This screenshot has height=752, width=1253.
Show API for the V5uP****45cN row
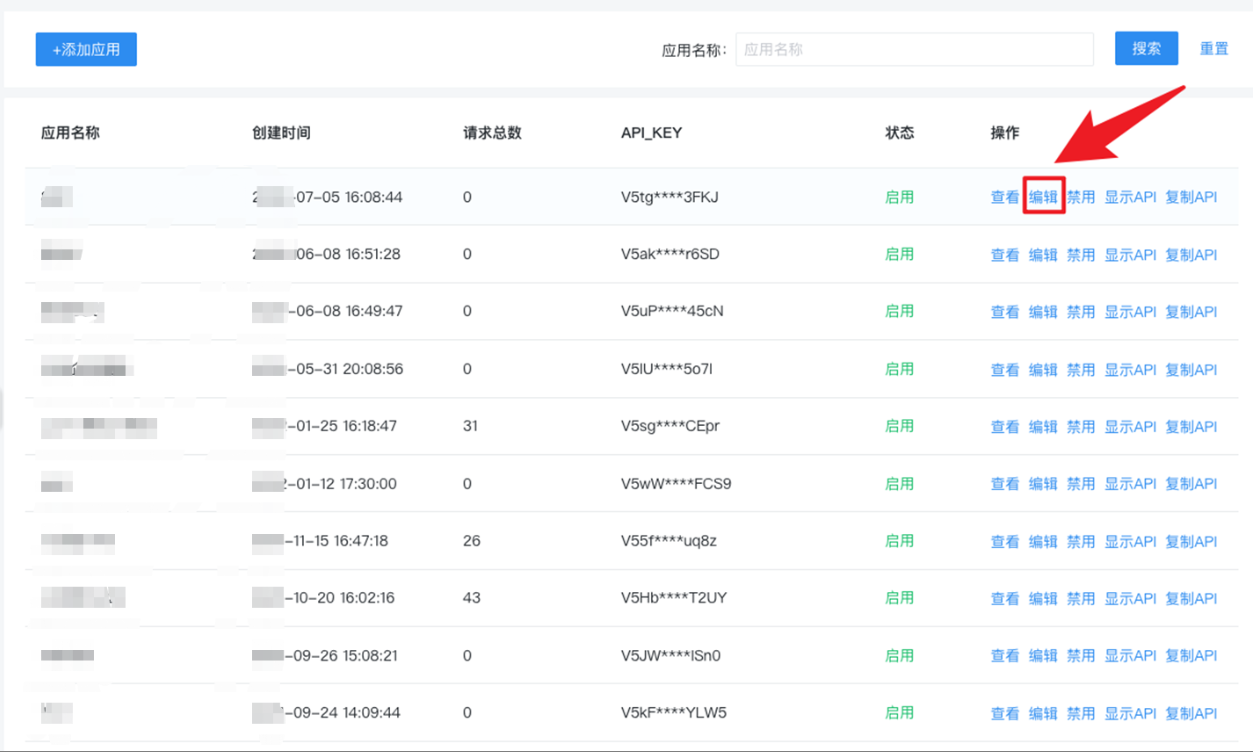coord(1130,312)
